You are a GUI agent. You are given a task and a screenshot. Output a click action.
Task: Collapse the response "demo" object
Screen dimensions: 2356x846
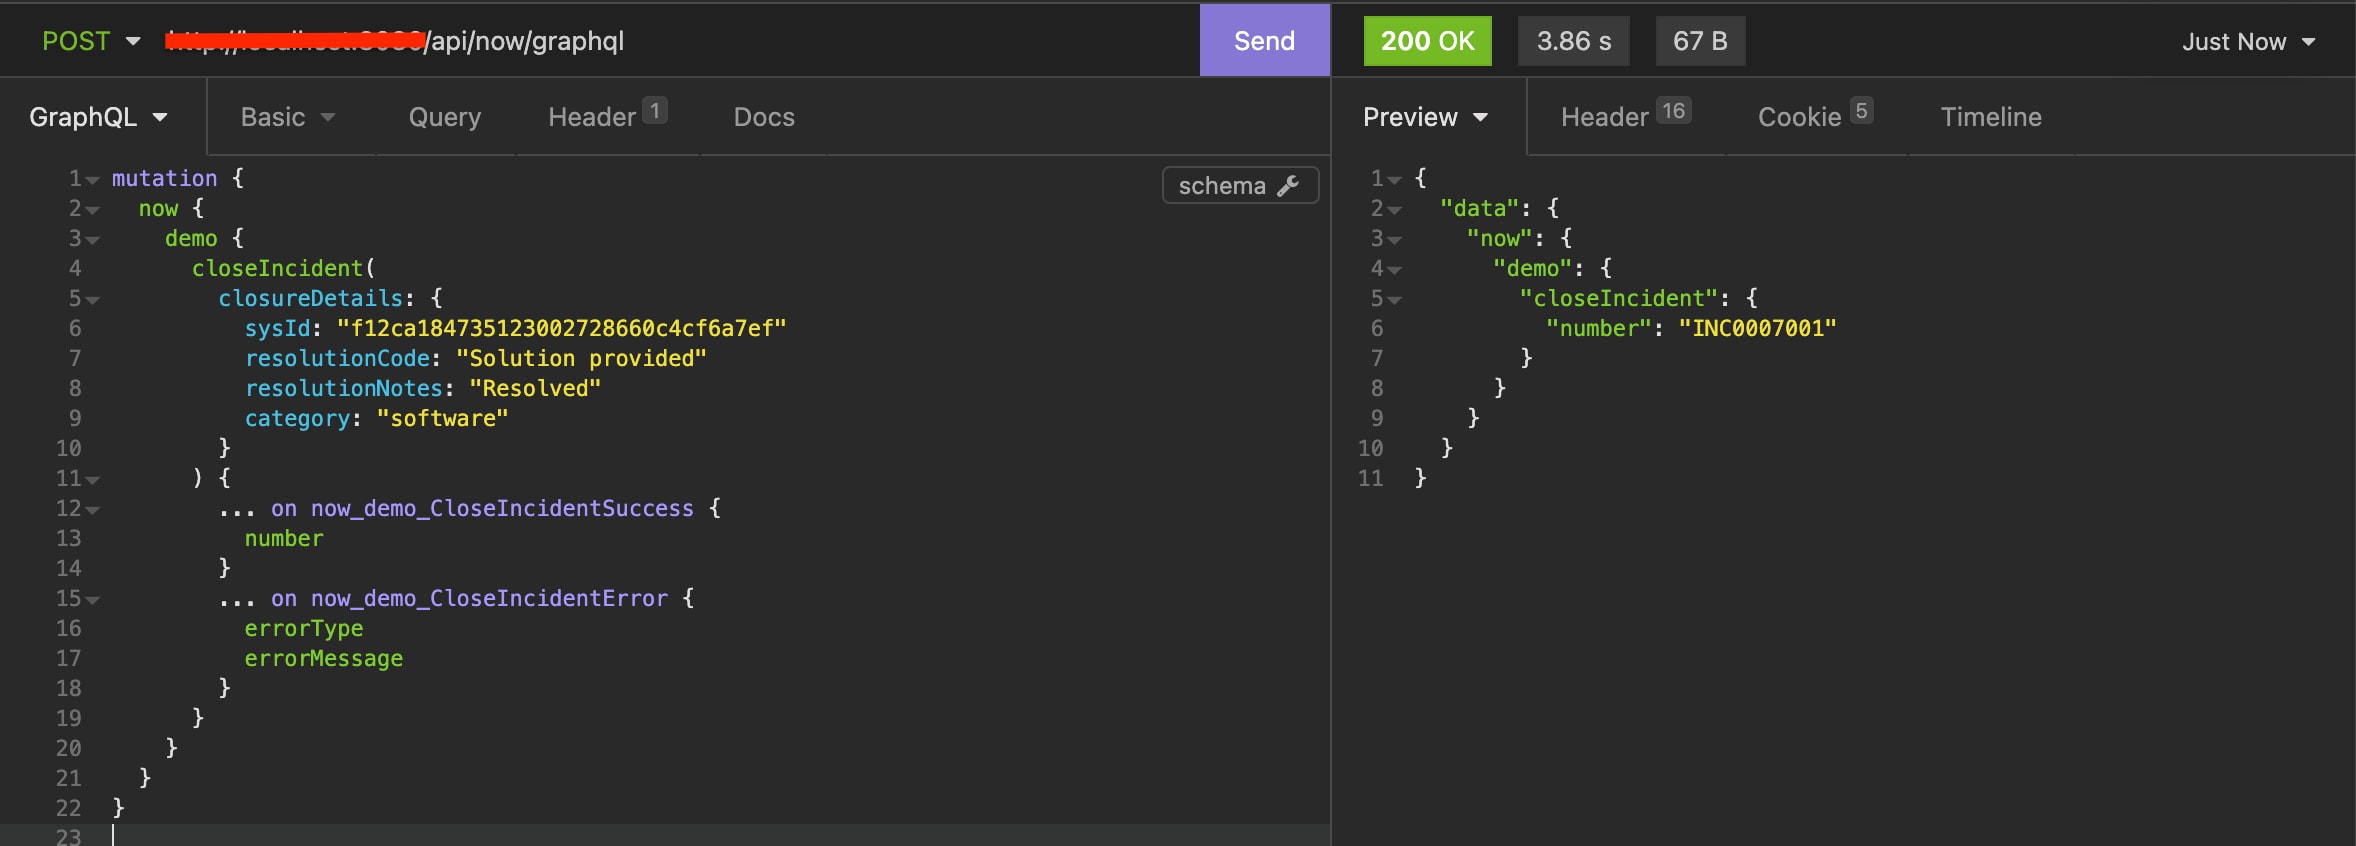click(x=1395, y=271)
